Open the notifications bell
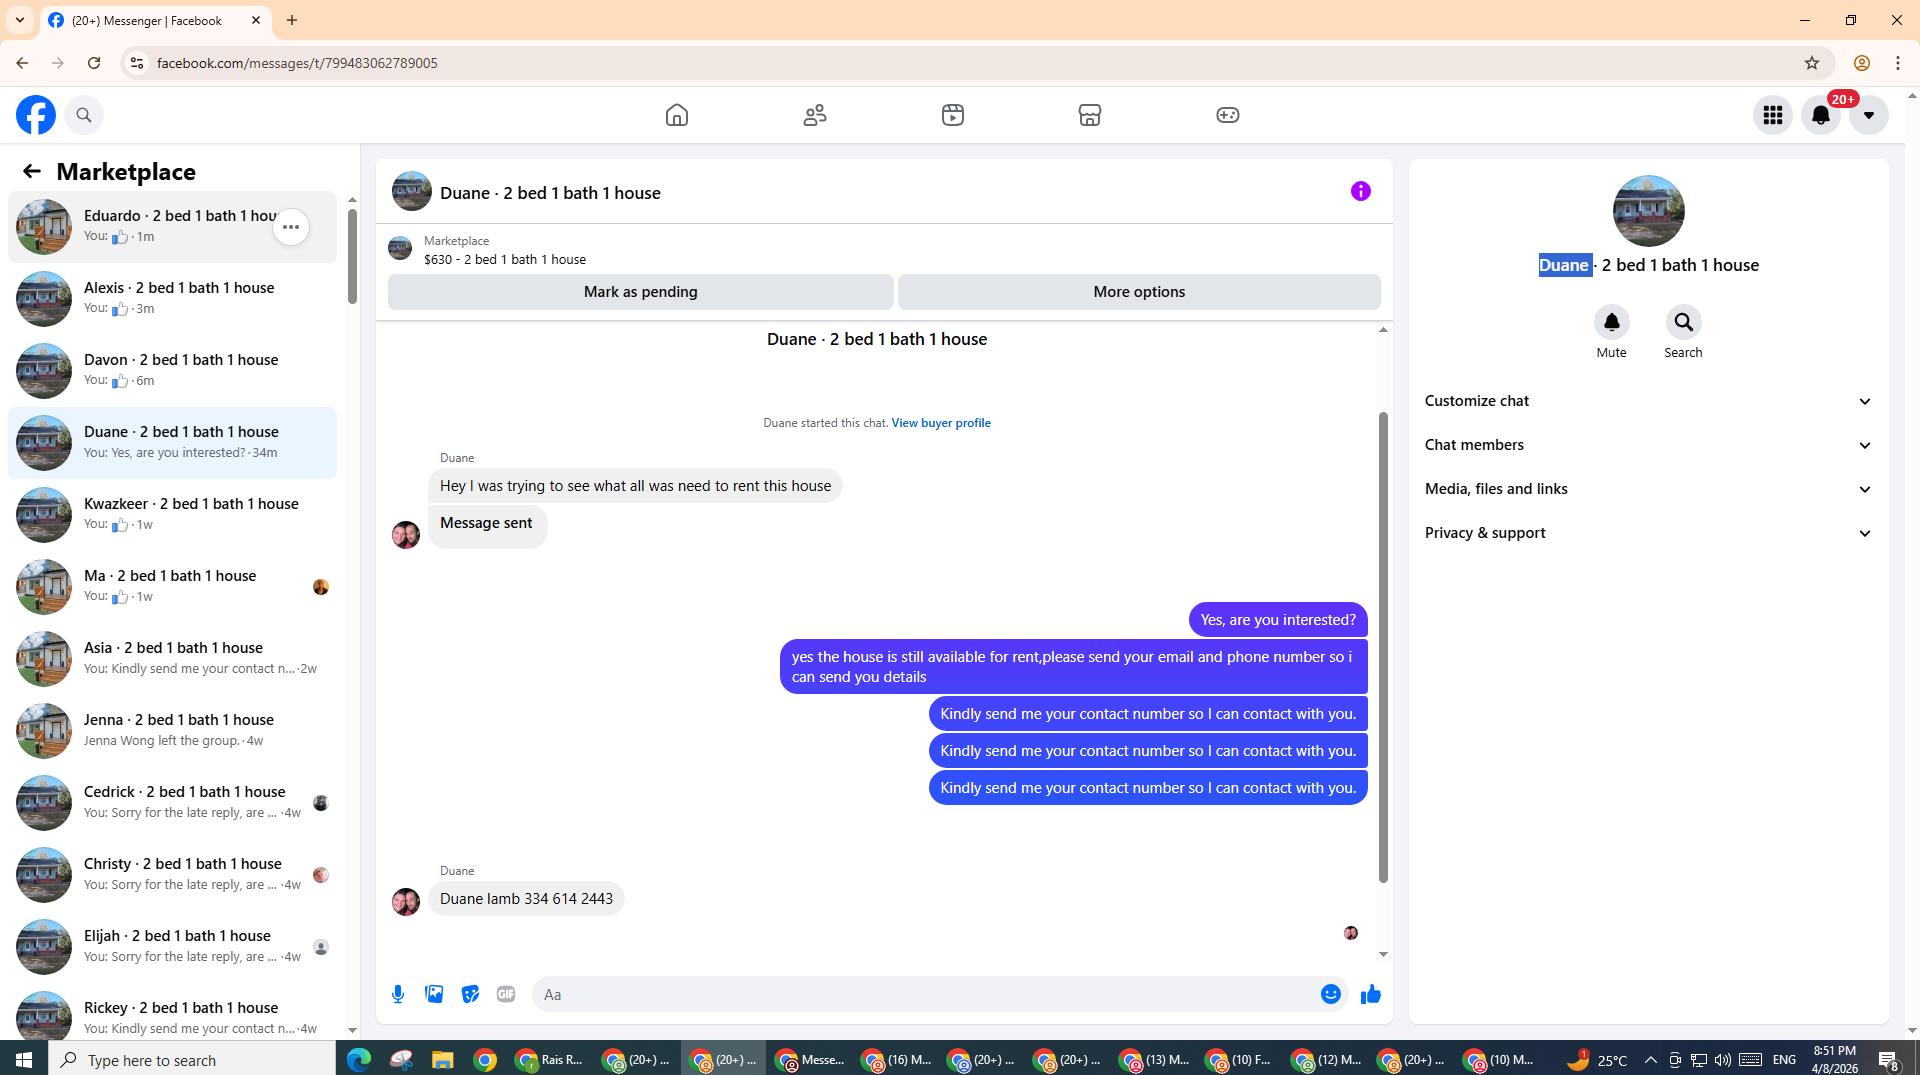The image size is (1920, 1075). tap(1821, 115)
